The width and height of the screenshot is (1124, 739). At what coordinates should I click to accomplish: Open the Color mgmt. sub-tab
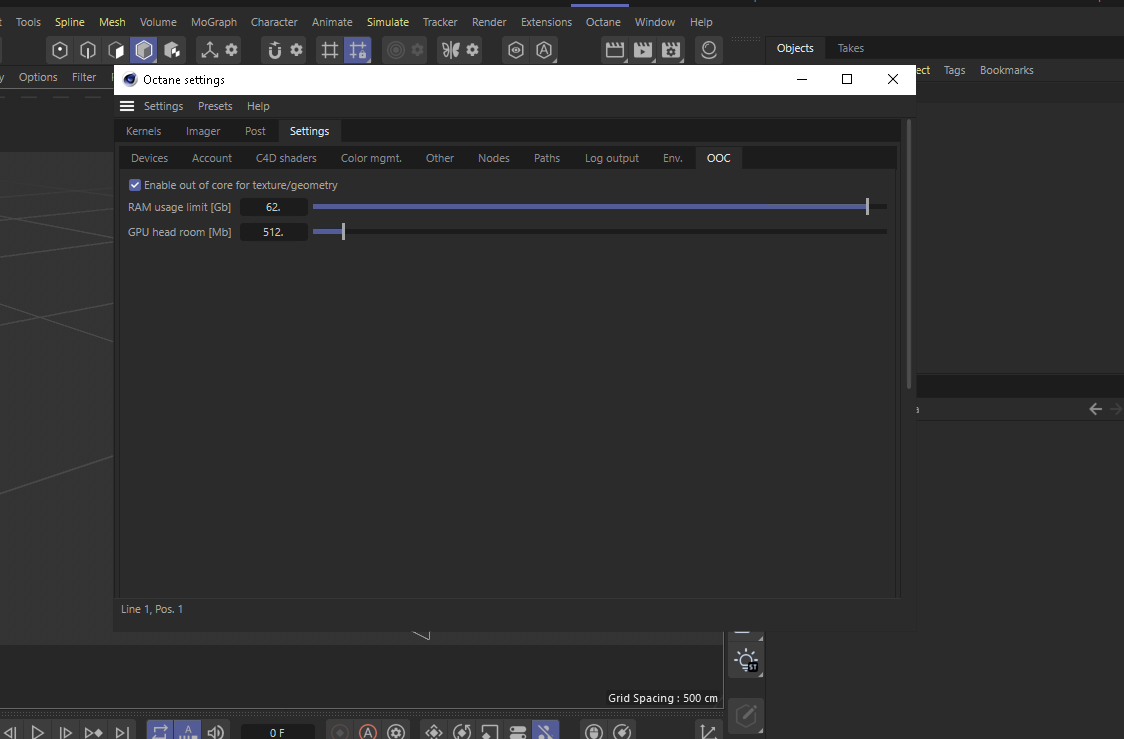371,158
